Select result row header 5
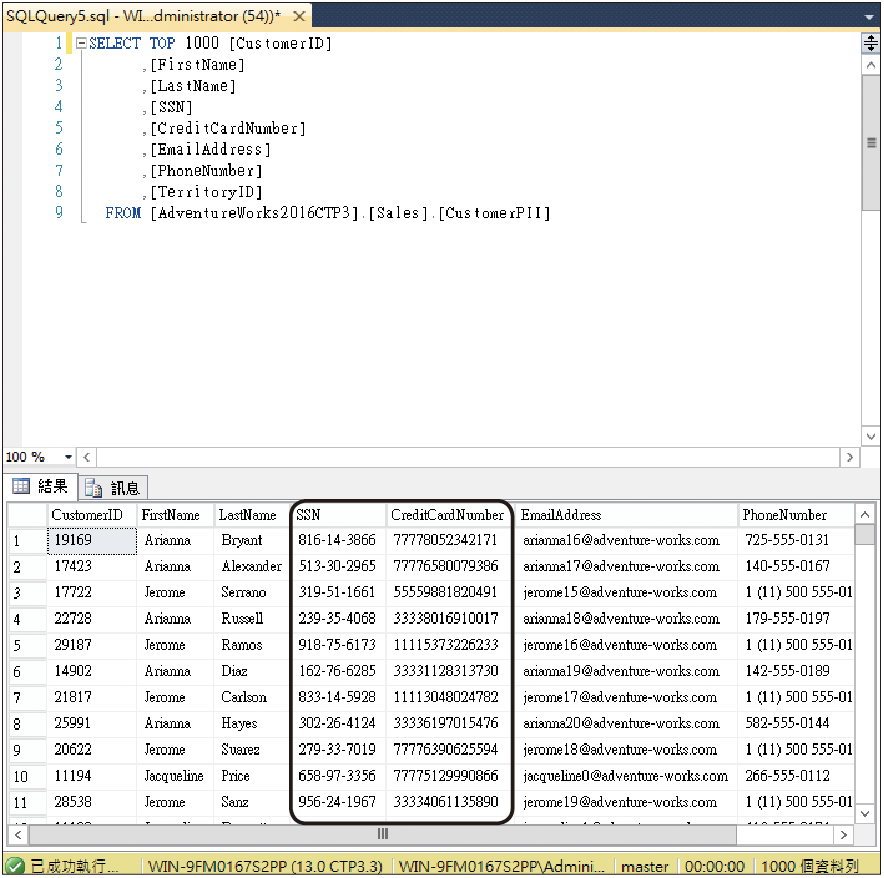This screenshot has height=878, width=884. 27,645
